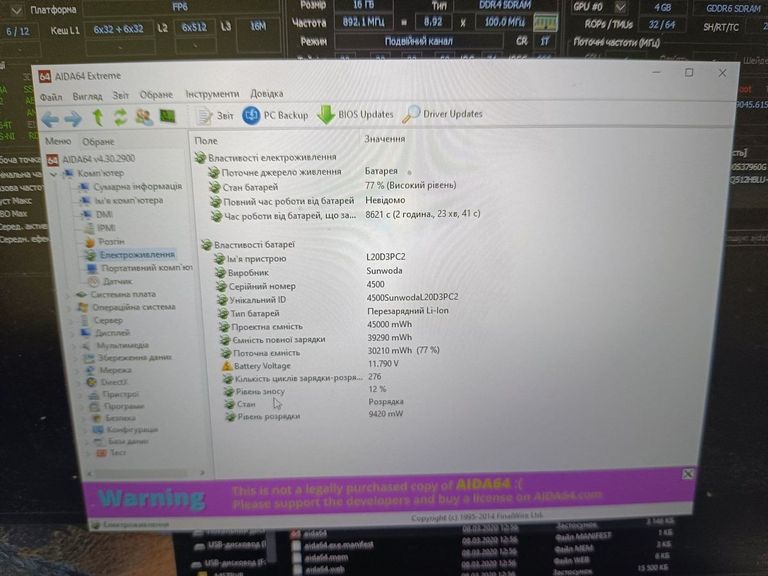Click the blue Forward arrow in AIDA64 toolbar
This screenshot has height=576, width=768.
click(x=73, y=118)
